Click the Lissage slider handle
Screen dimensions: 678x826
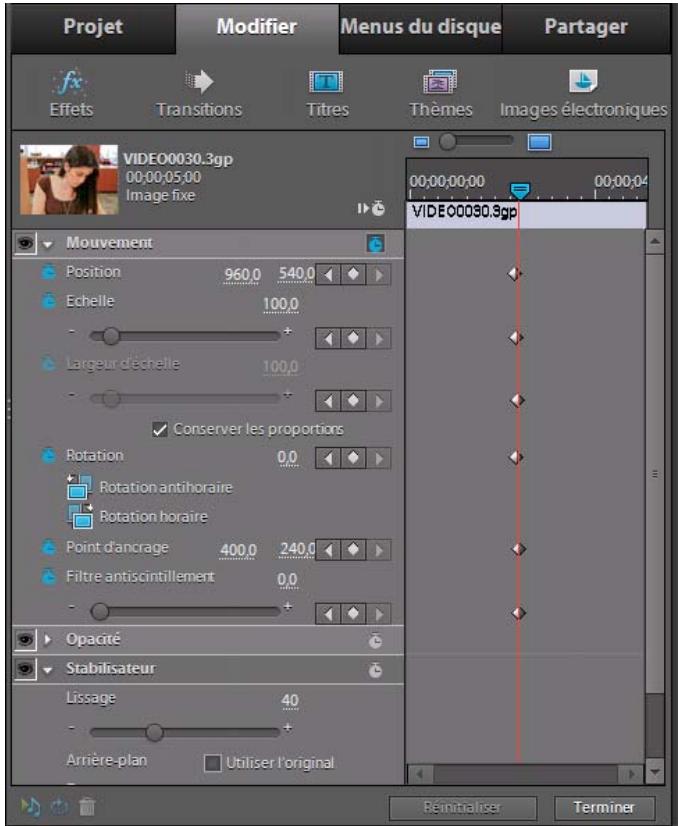154,732
